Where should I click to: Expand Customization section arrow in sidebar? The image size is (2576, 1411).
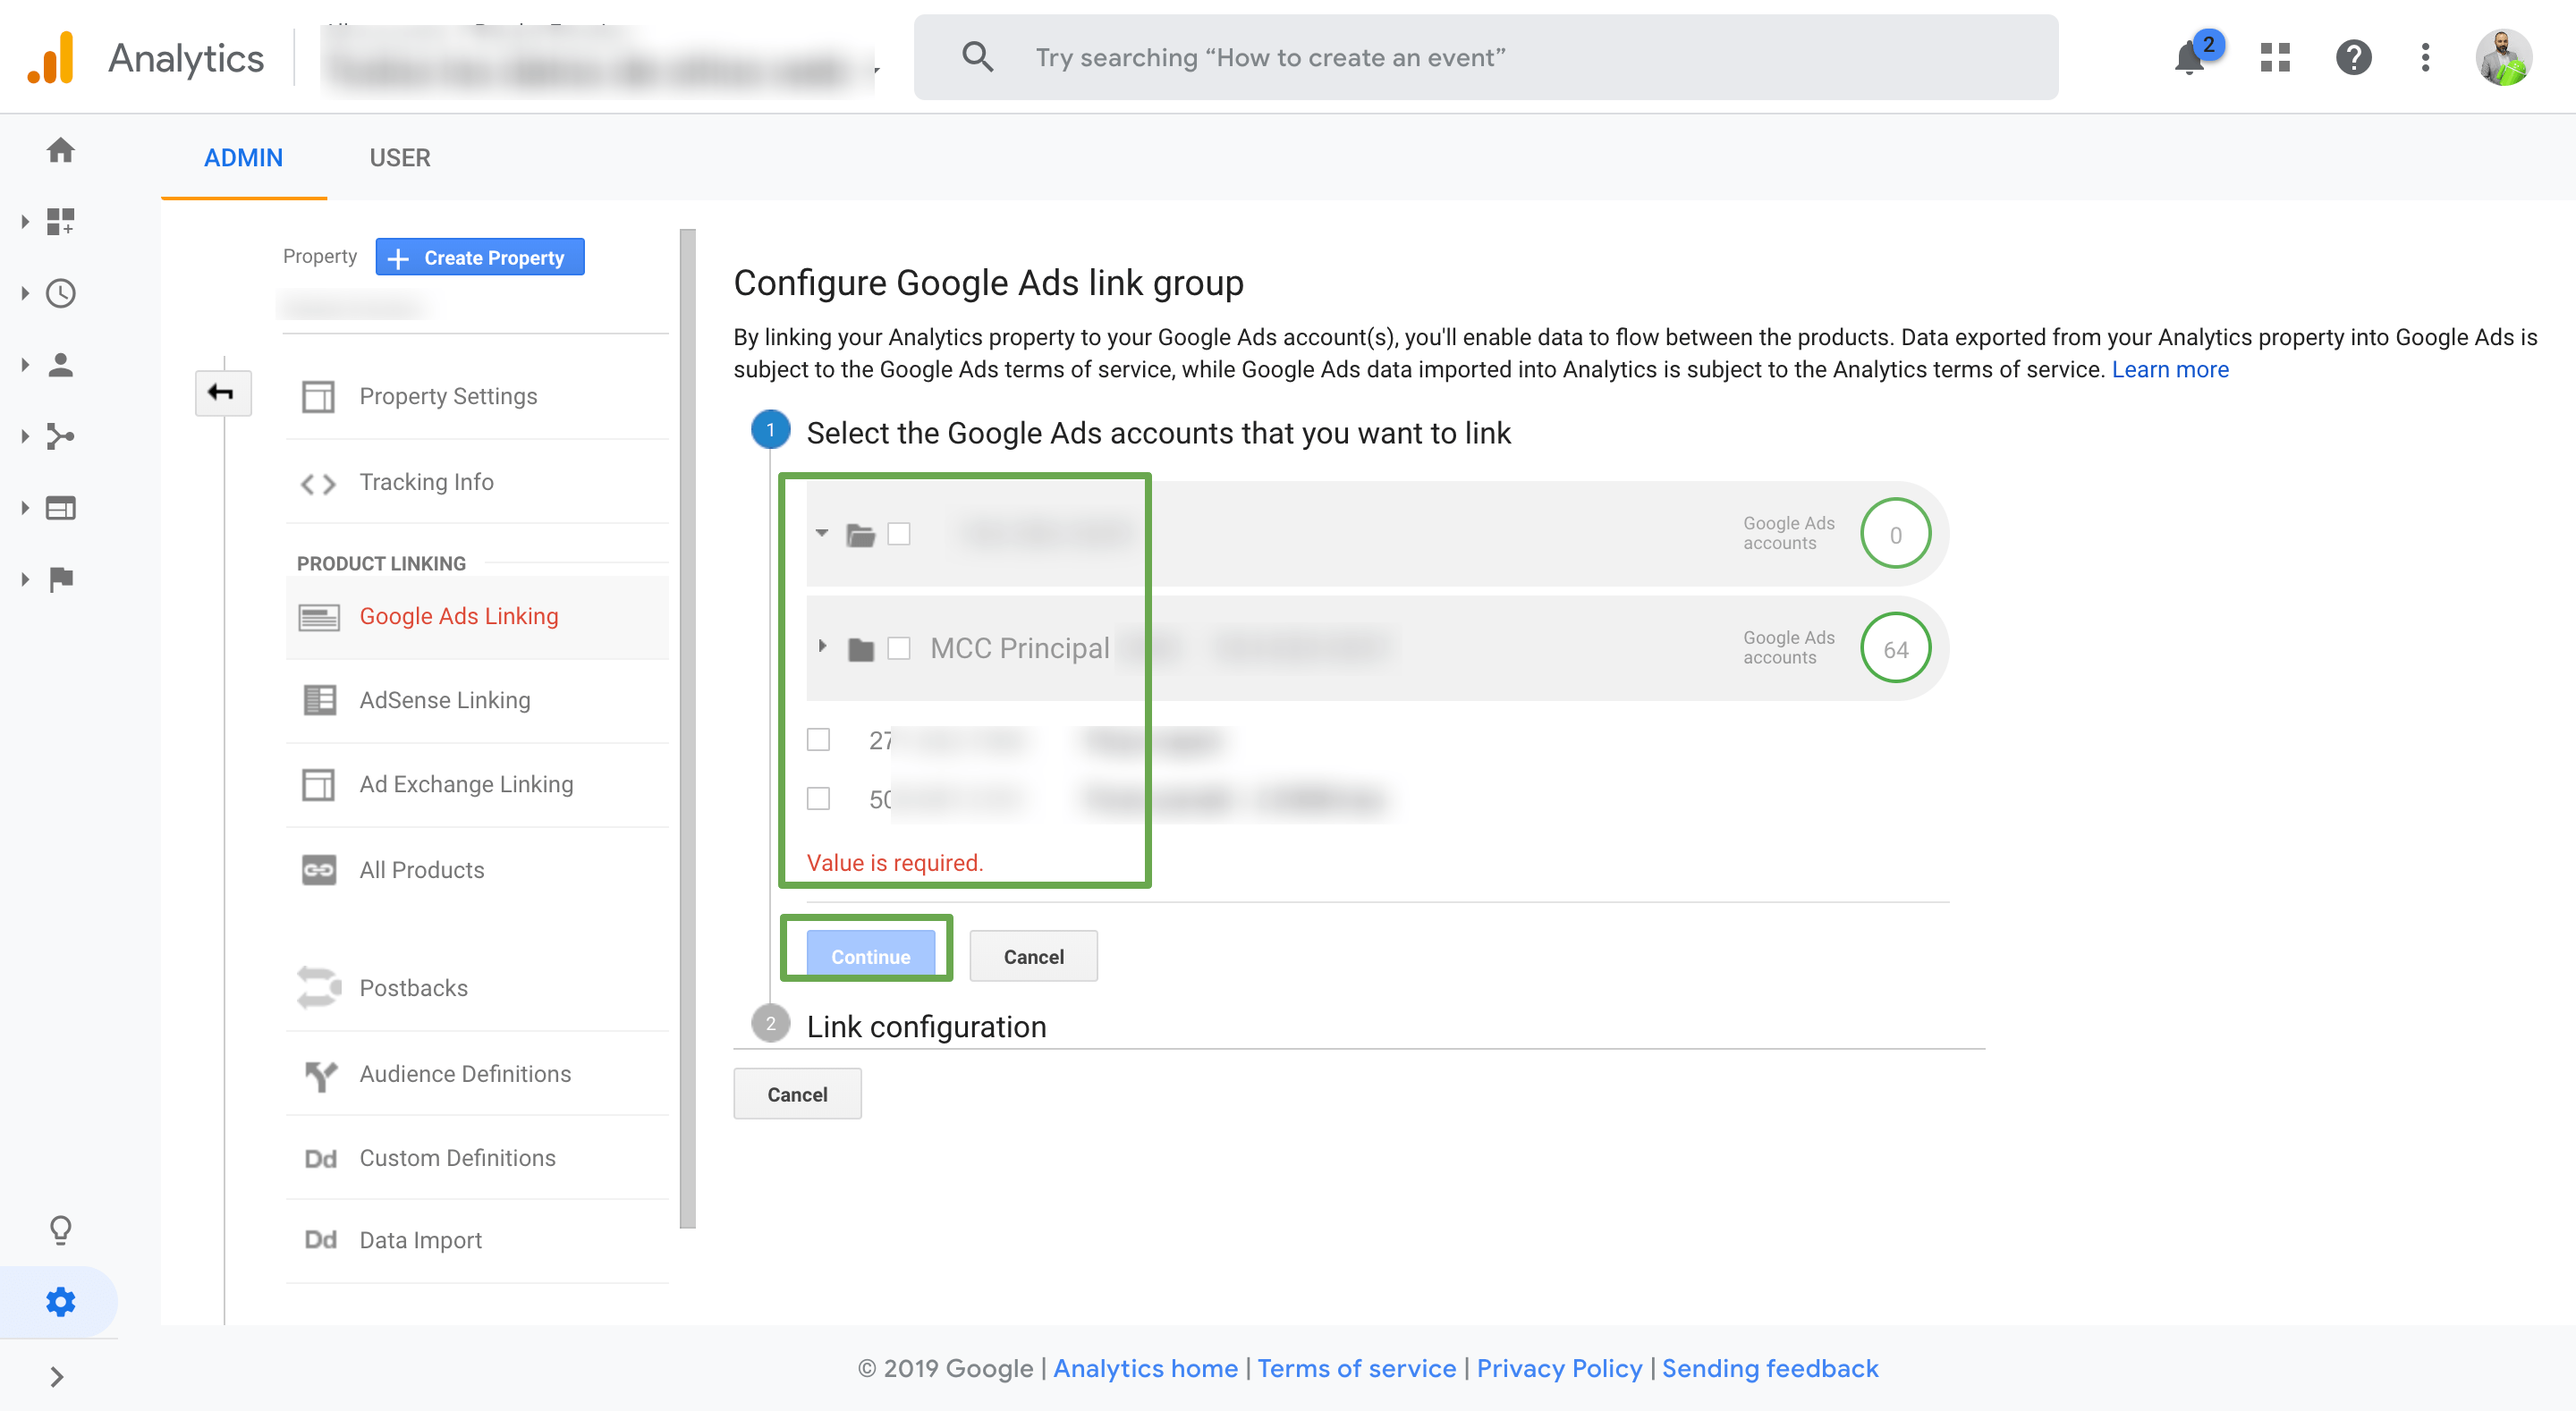[x=25, y=221]
